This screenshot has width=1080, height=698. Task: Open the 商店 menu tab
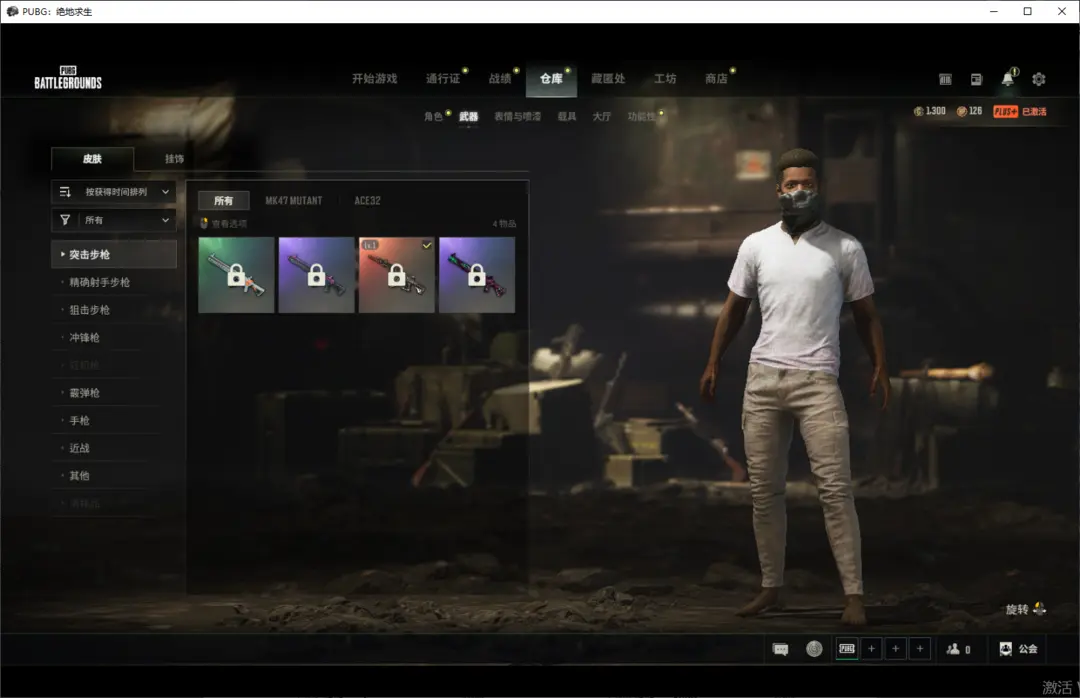pyautogui.click(x=716, y=79)
